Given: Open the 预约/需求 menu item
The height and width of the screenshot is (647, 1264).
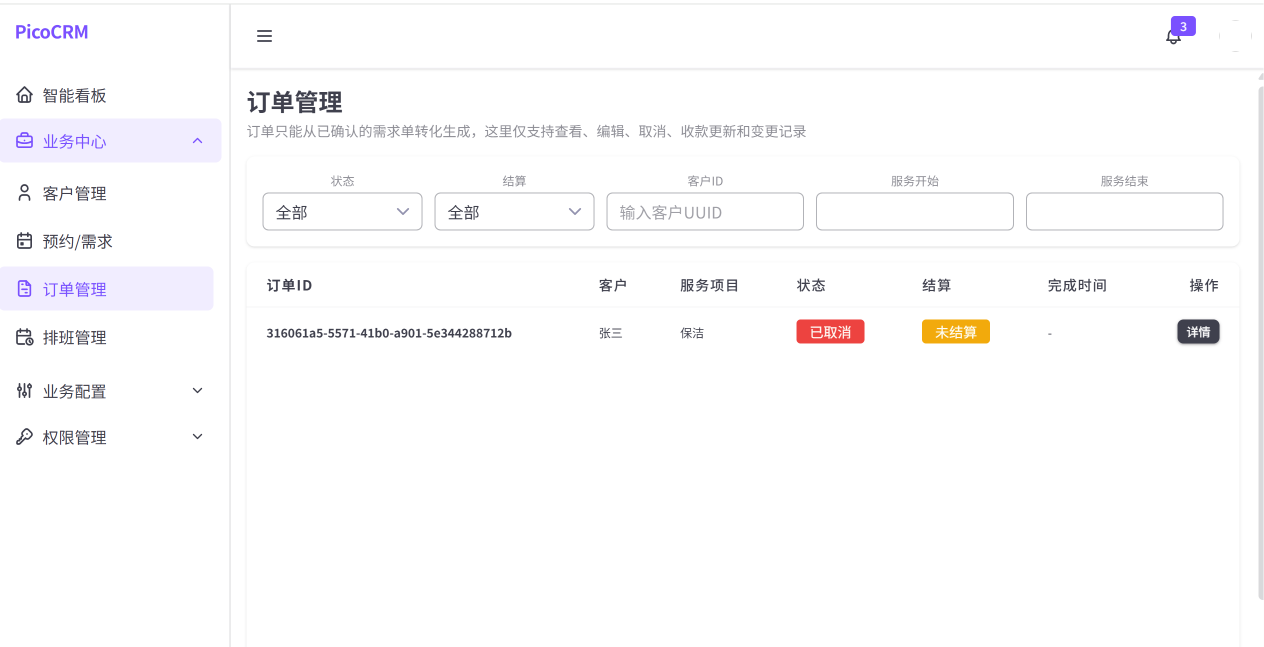Looking at the screenshot, I should (x=107, y=241).
